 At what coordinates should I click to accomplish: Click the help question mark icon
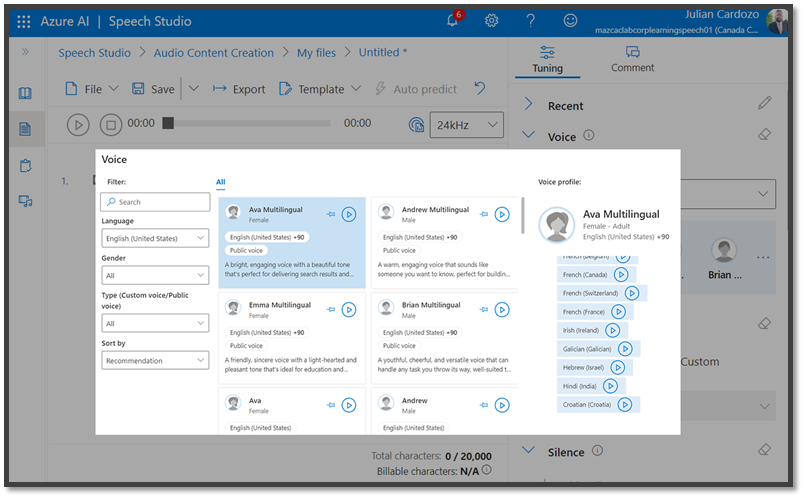tap(531, 21)
